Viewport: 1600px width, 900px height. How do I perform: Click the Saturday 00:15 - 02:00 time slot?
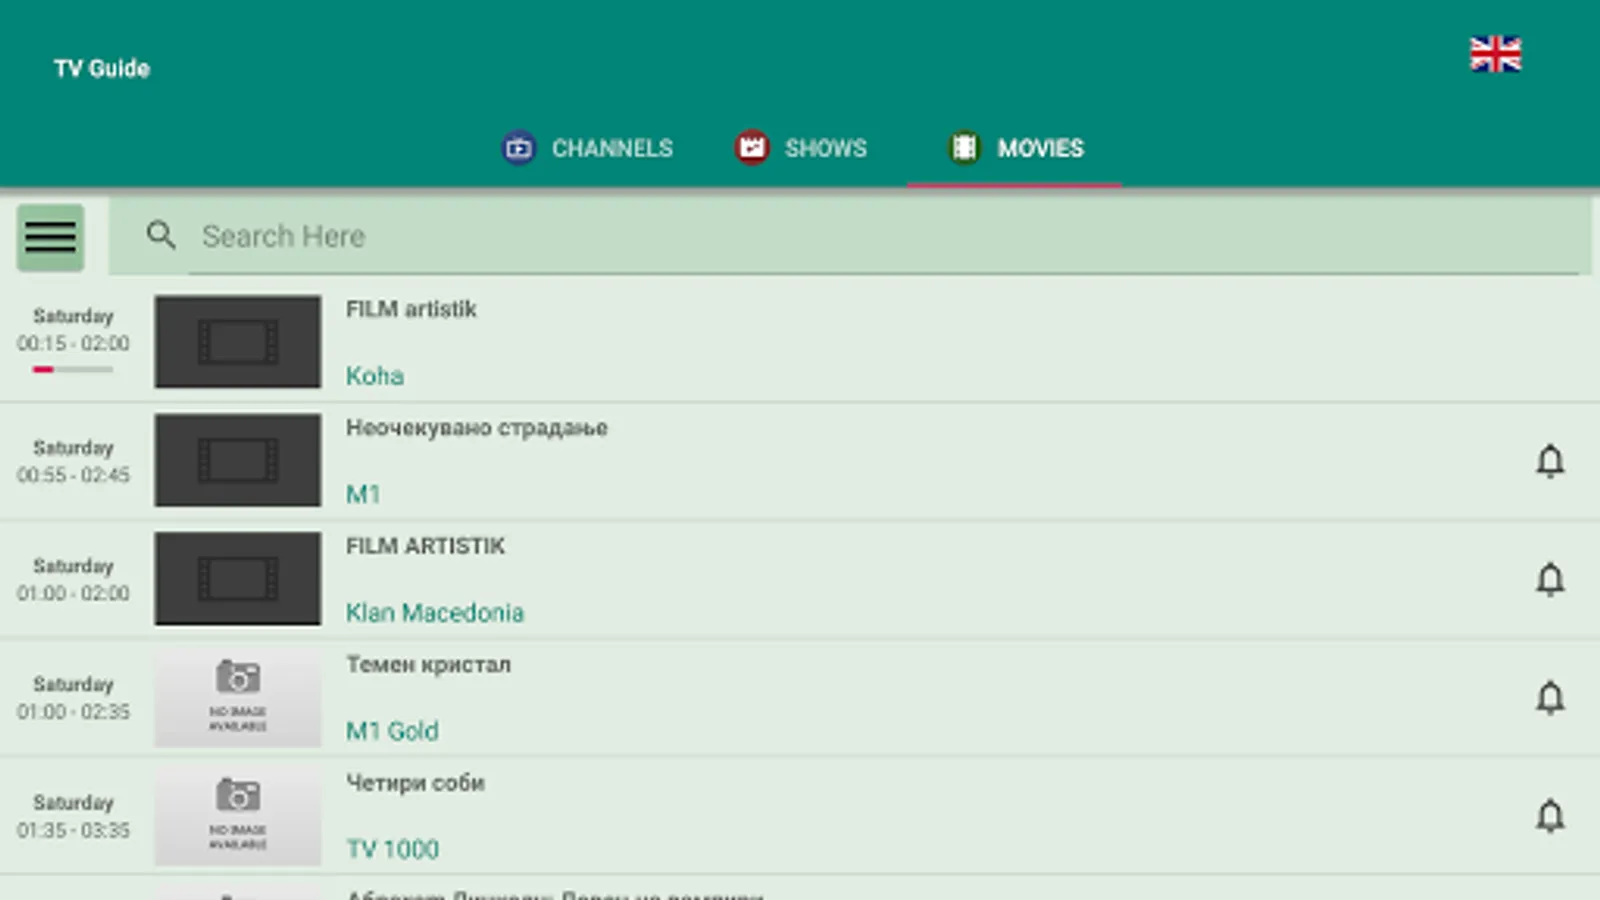73,330
